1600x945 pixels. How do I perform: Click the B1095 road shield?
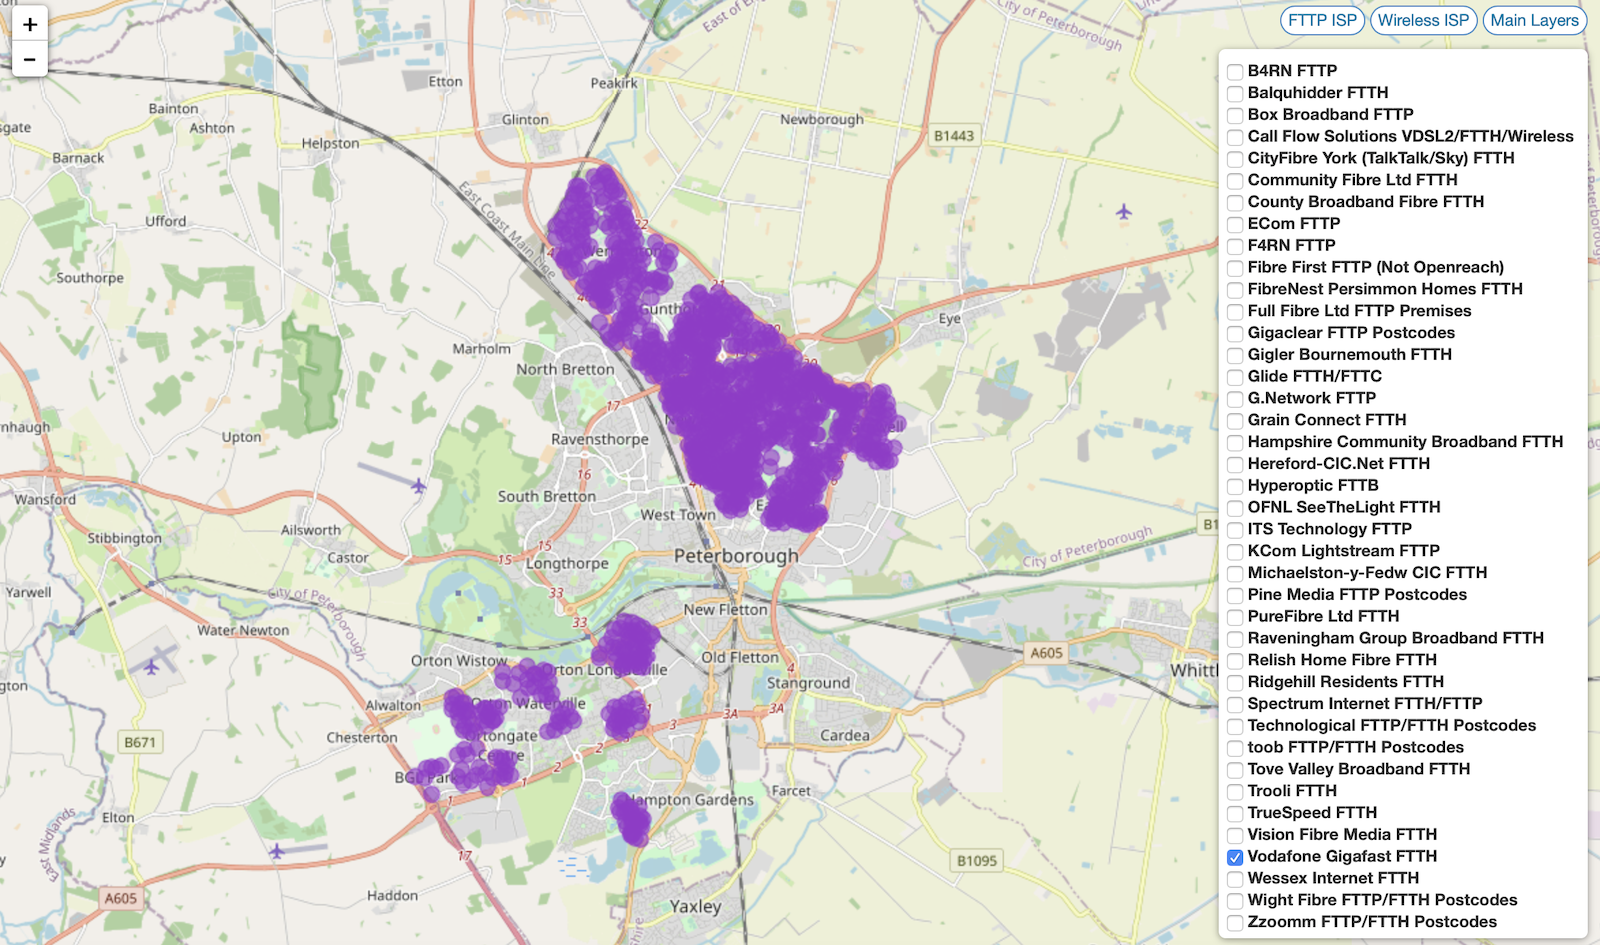(x=976, y=860)
